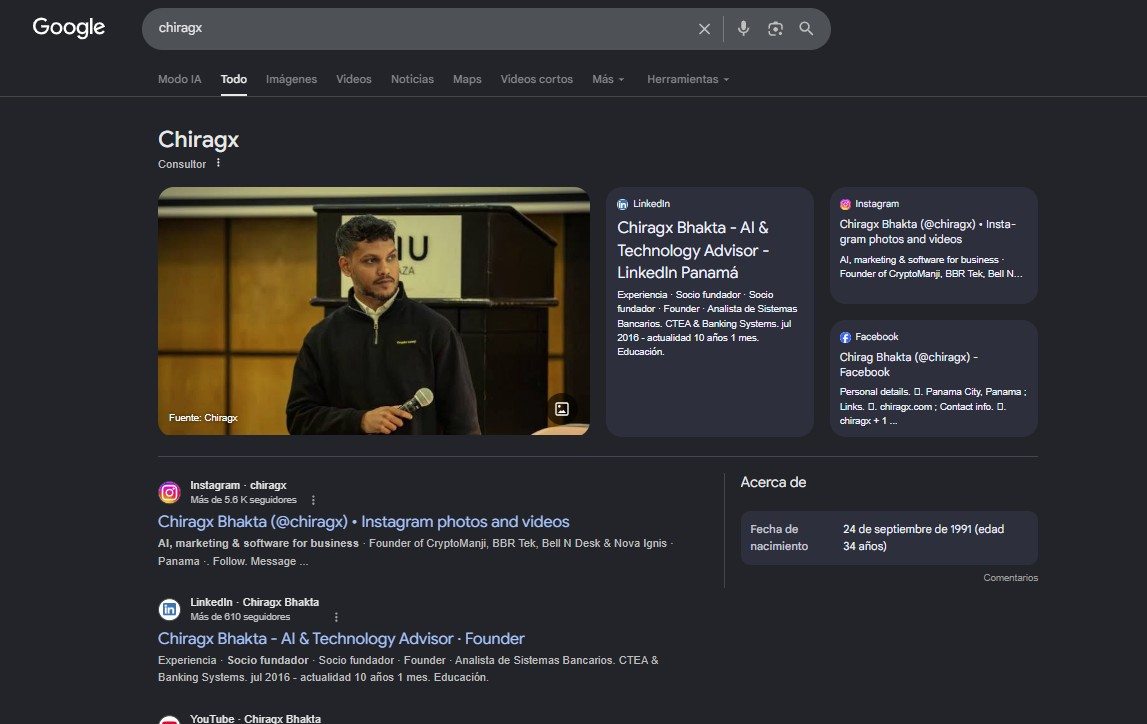Screen dimensions: 1147x724
Task: Open Google Lens image search icon
Action: point(775,29)
